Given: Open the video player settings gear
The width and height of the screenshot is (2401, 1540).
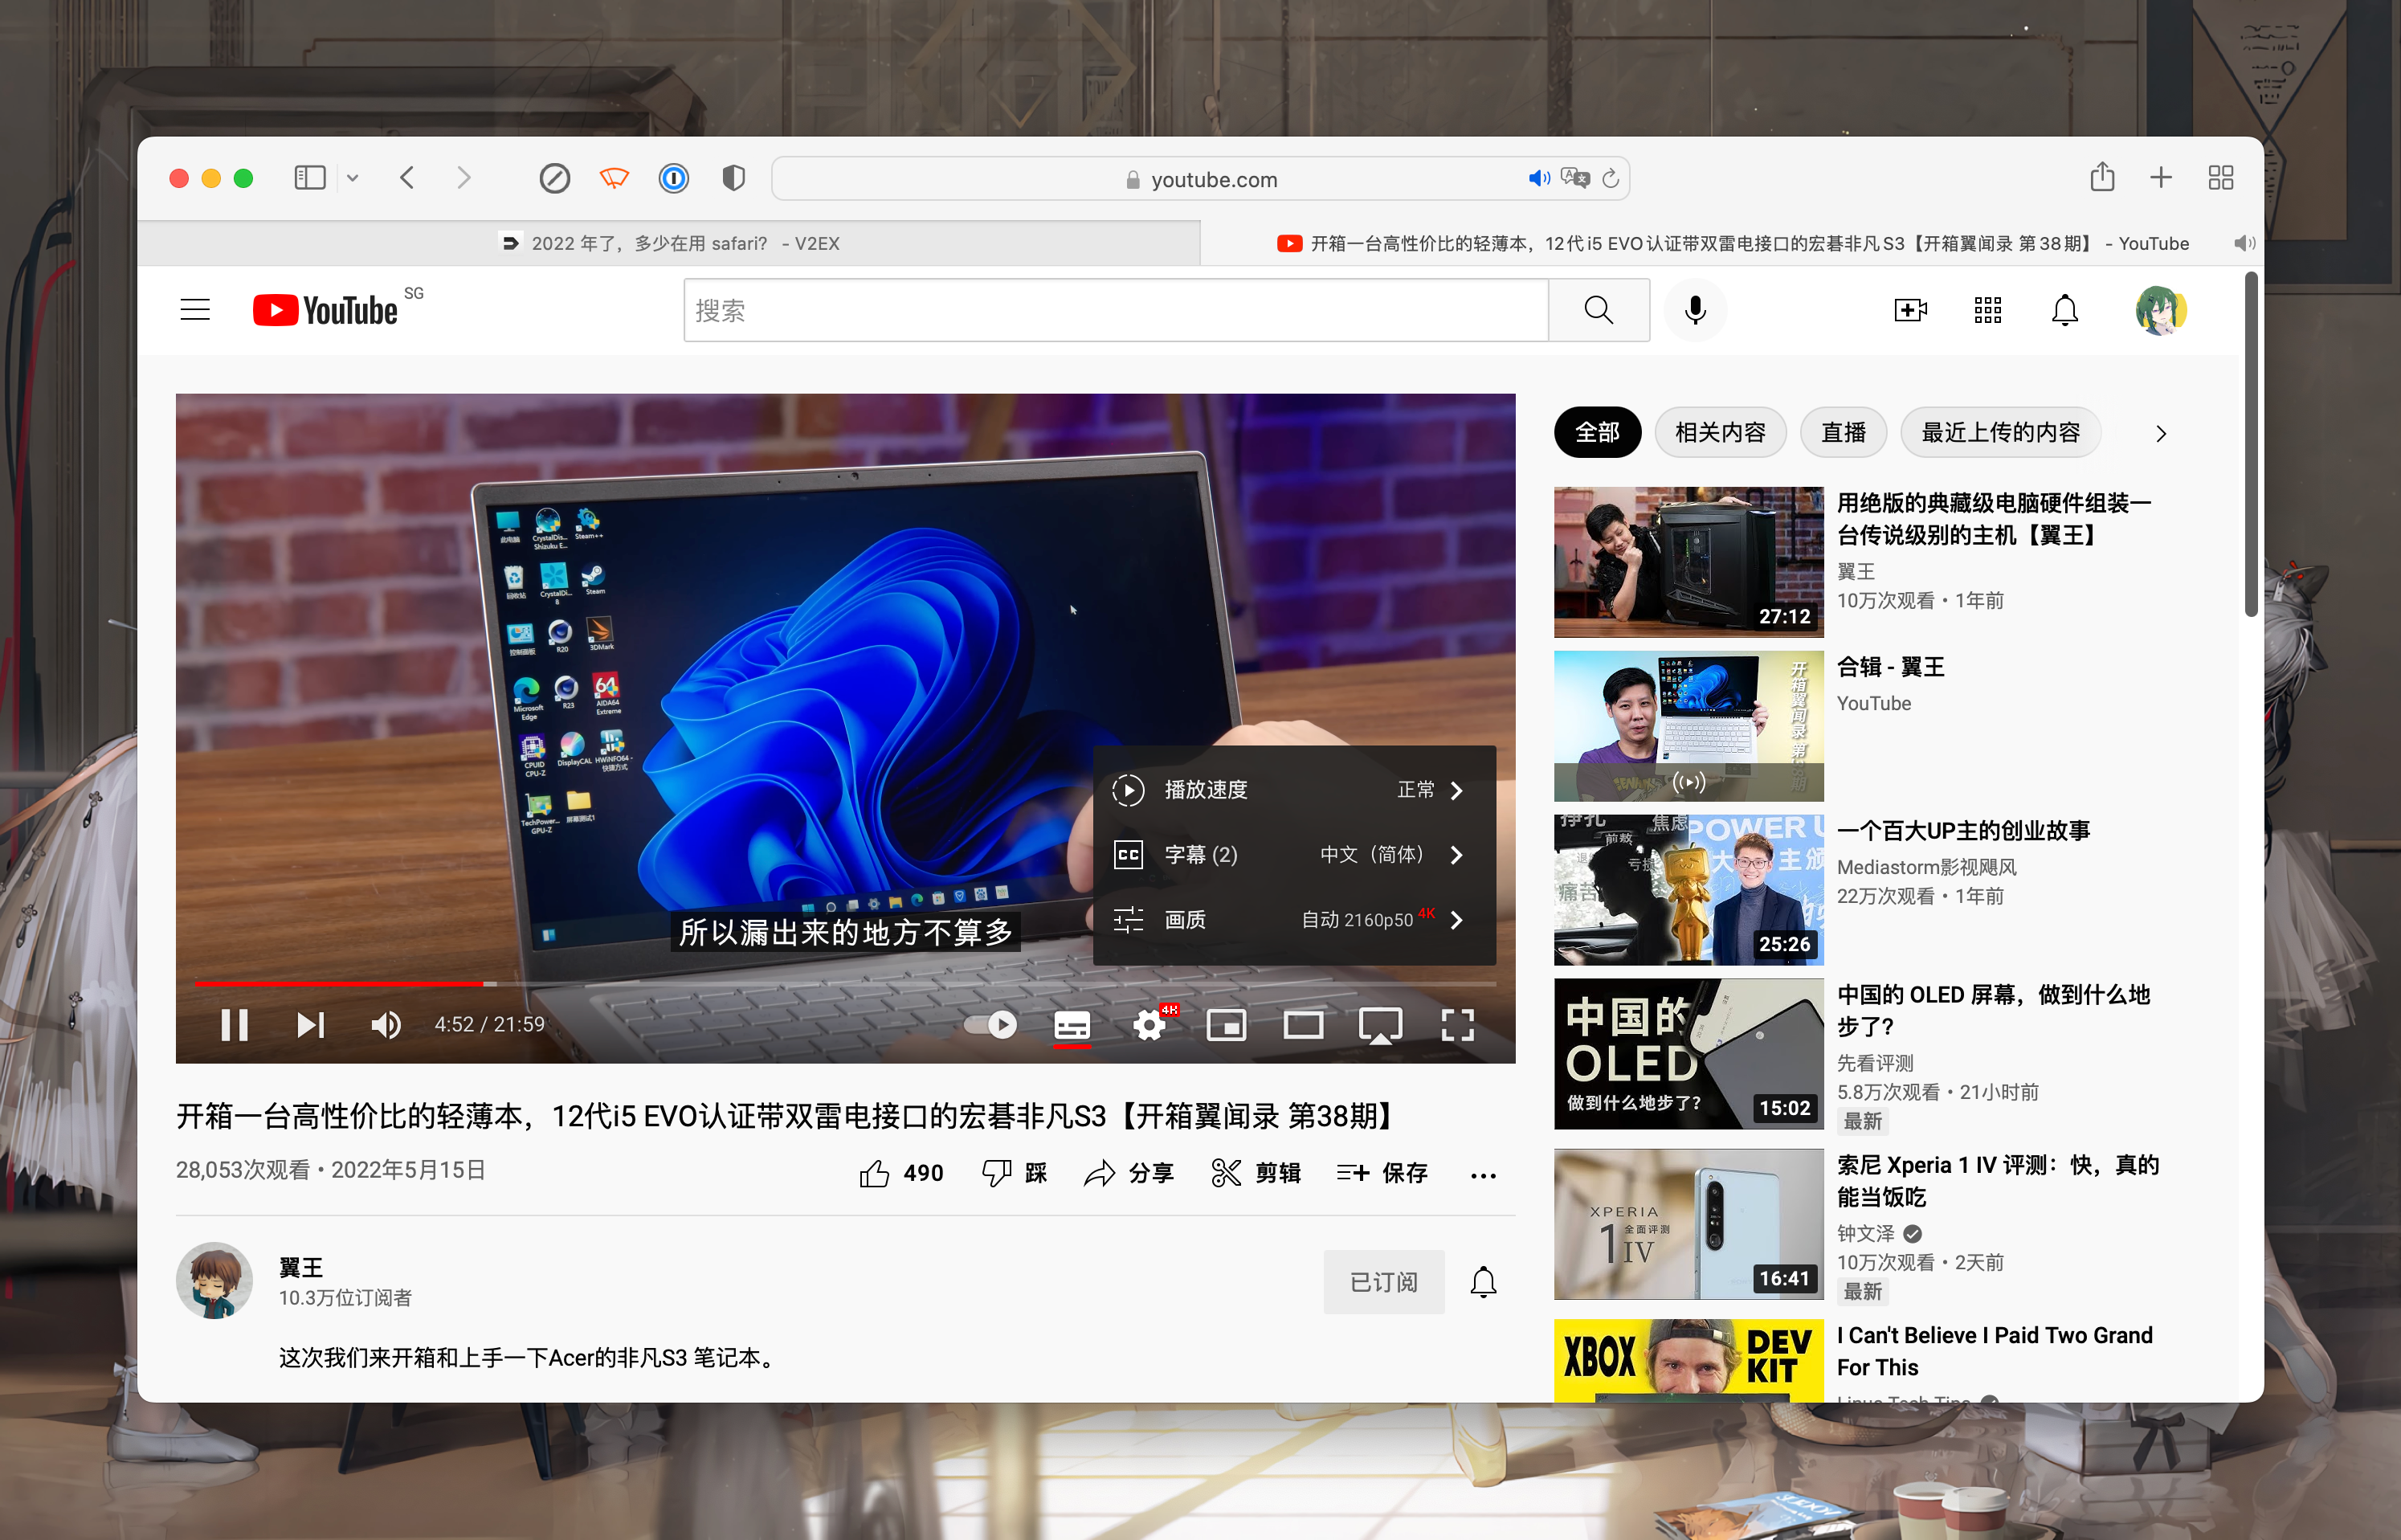Looking at the screenshot, I should [x=1149, y=1025].
